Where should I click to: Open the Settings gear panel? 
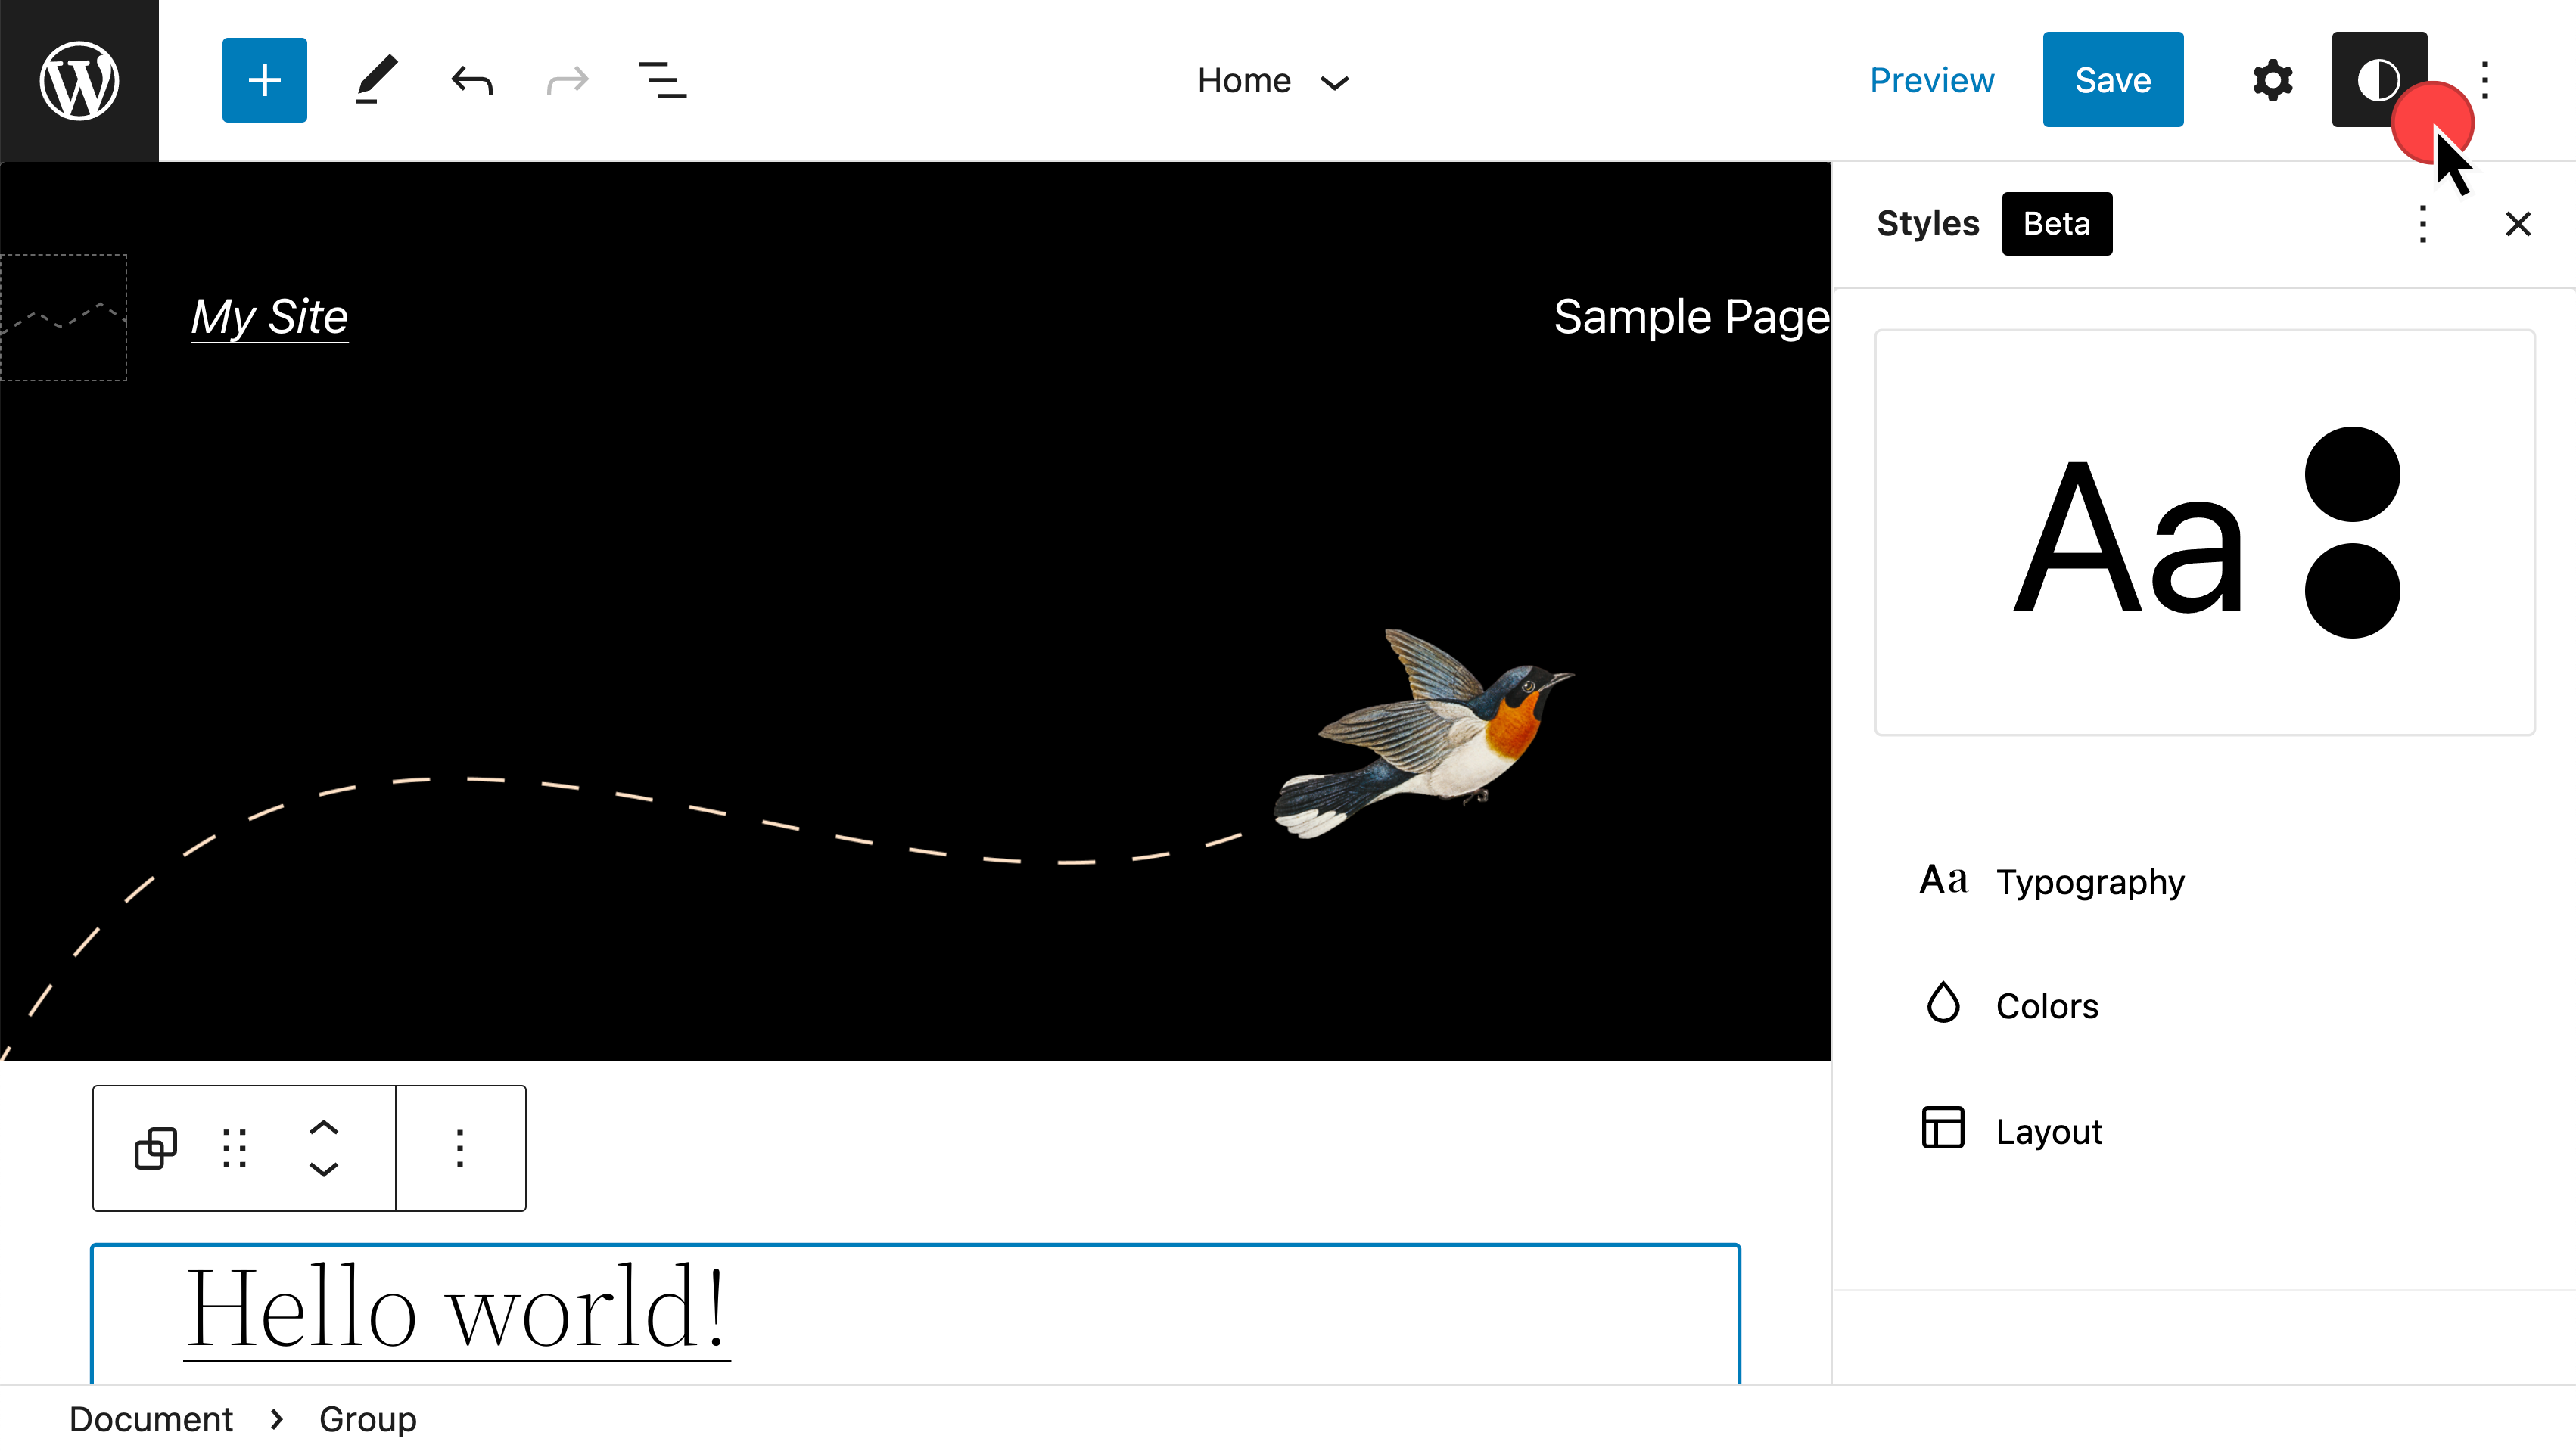(2272, 80)
